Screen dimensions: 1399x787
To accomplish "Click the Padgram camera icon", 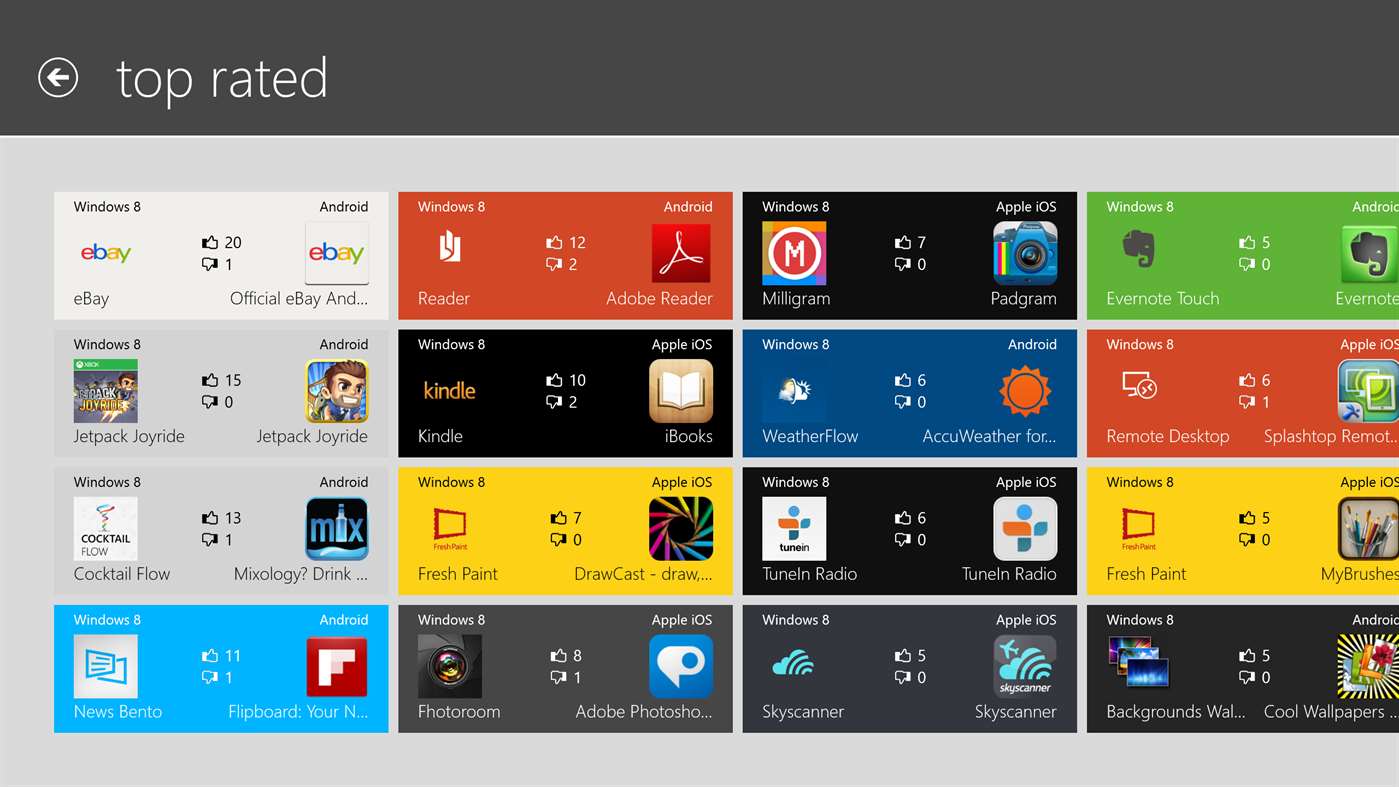I will (1025, 254).
